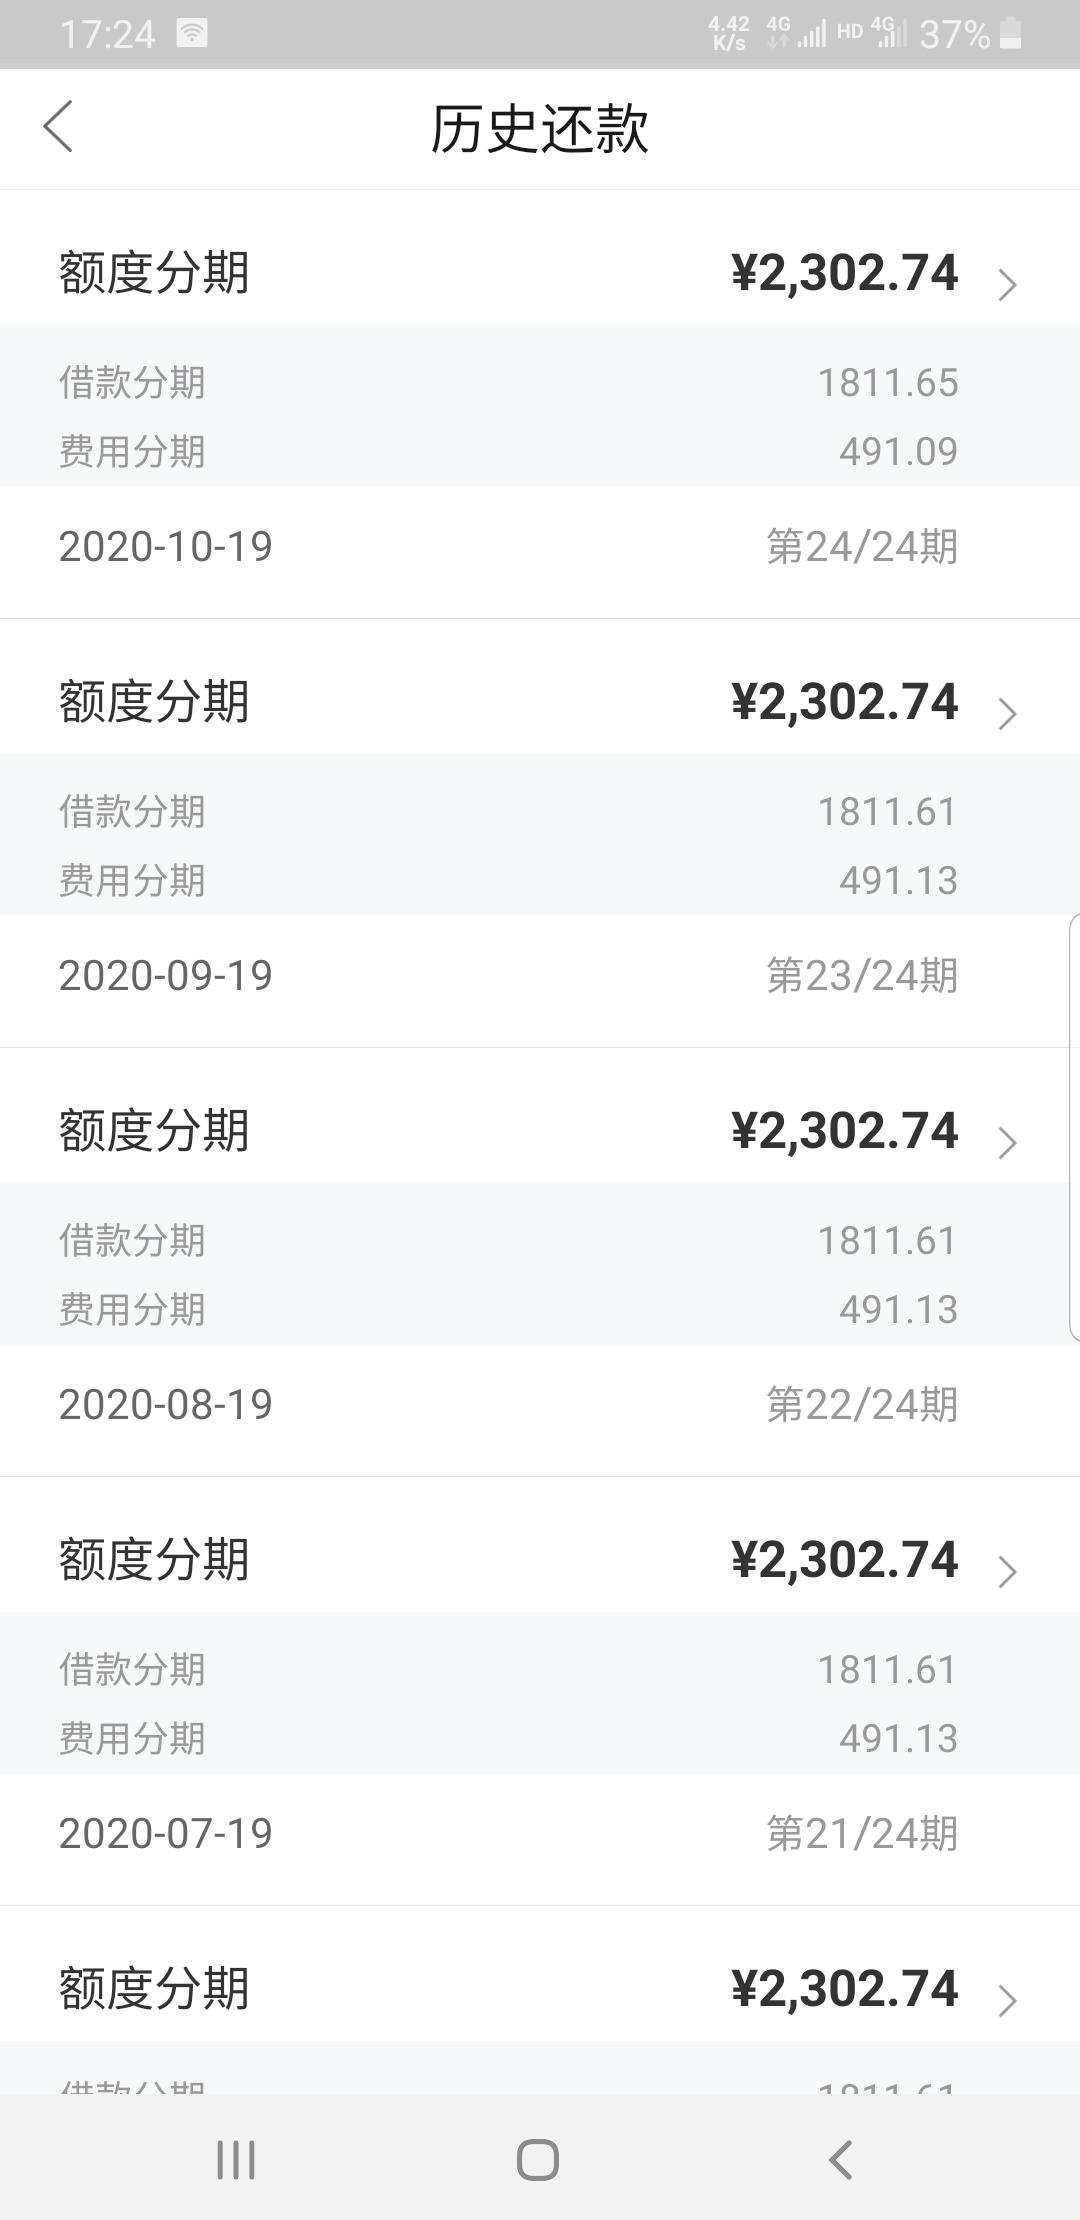The height and width of the screenshot is (2220, 1080).
Task: Tap the back arrow beside 历史还款
Action: (x=58, y=127)
